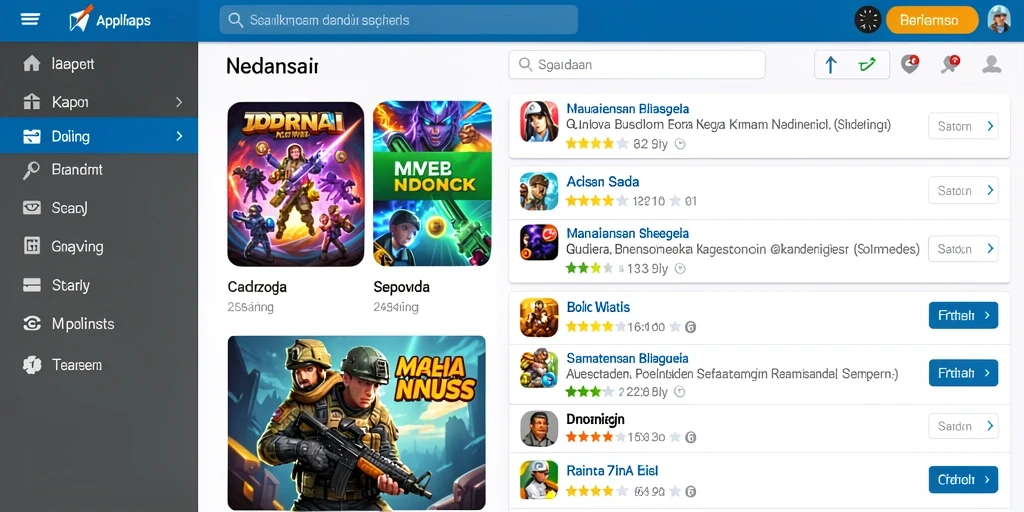Click star rating of Mauaiensan Bliasgela

pos(597,144)
